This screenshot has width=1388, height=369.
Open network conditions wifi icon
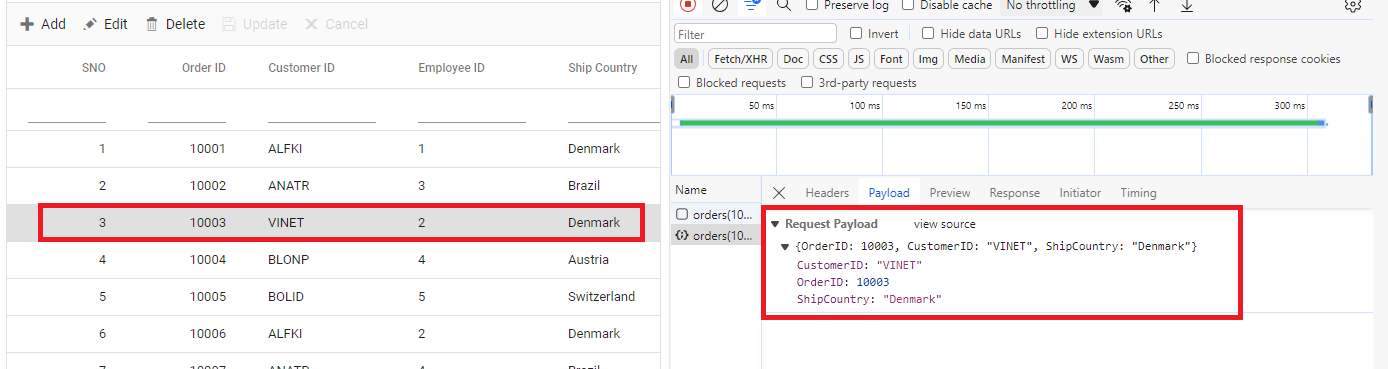pos(1123,5)
